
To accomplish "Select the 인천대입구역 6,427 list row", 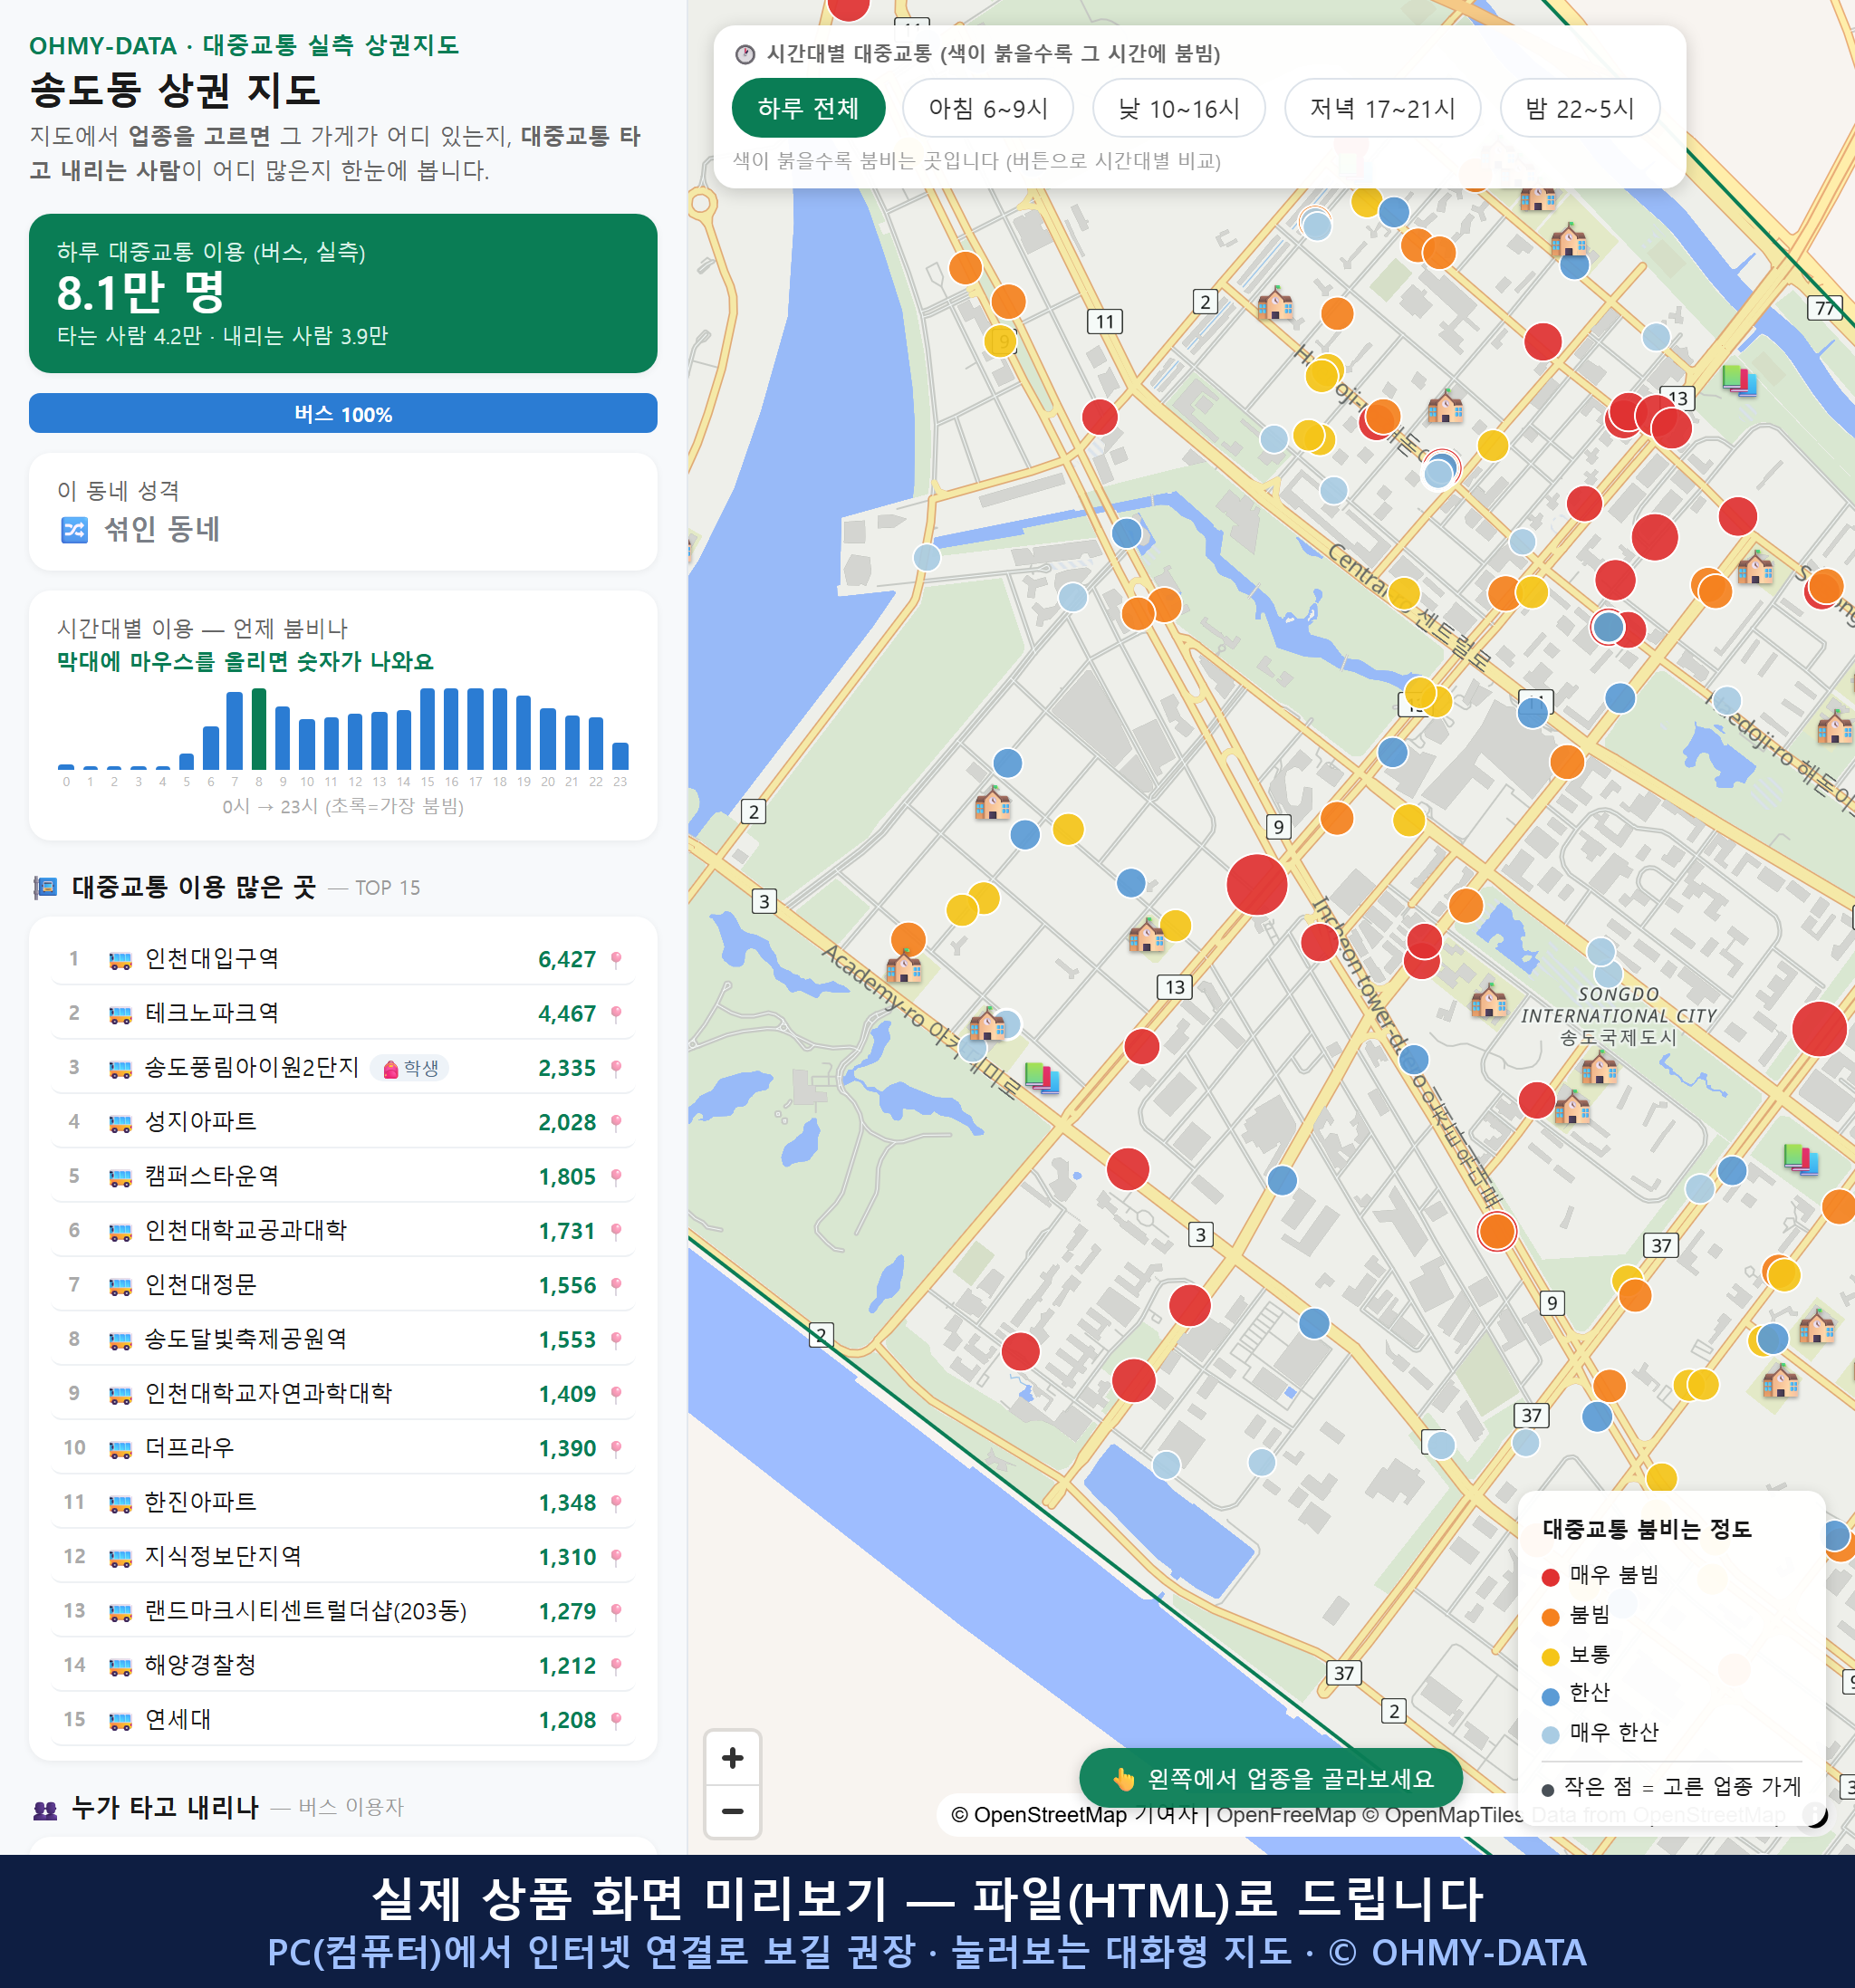I will [343, 959].
